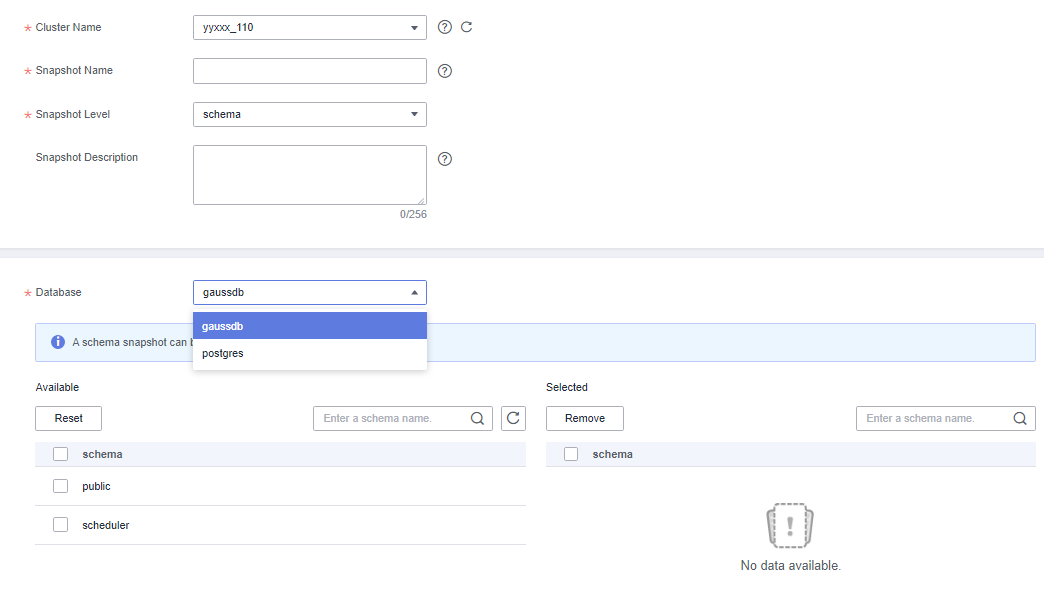
Task: Click the search icon in Selected schema search
Action: [1020, 419]
